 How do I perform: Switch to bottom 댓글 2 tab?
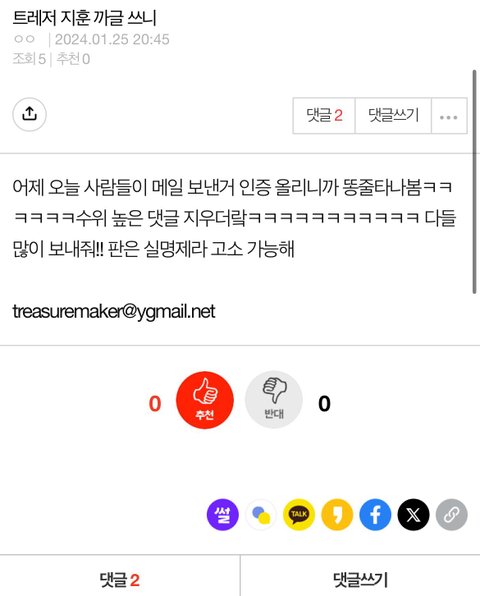click(x=120, y=579)
